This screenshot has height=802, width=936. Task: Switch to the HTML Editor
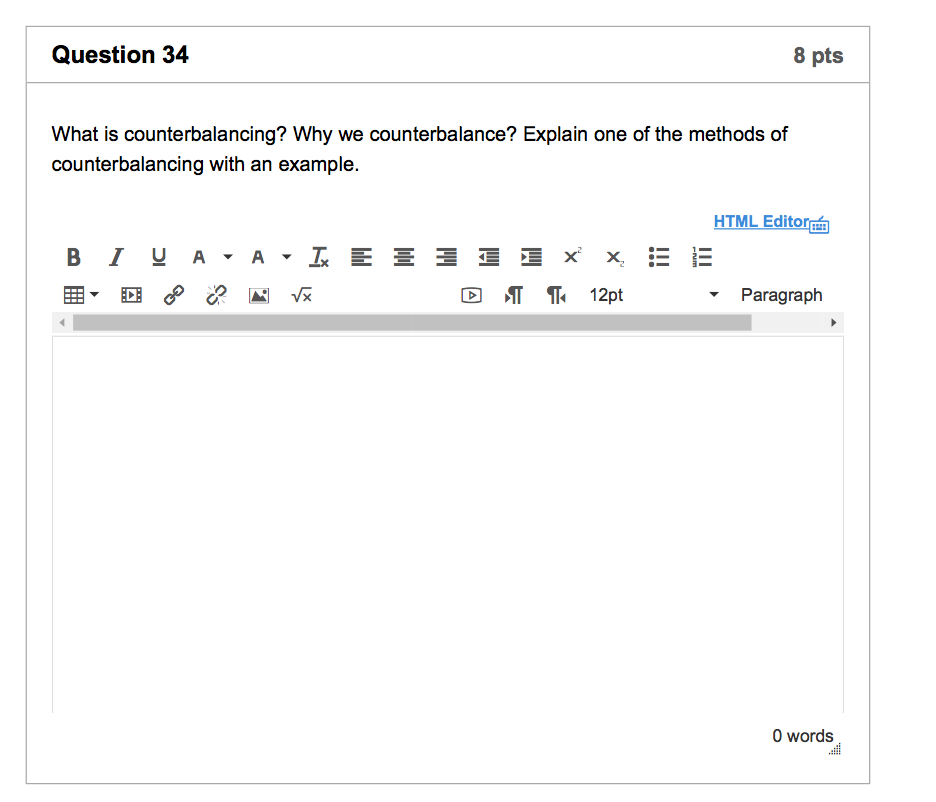761,221
